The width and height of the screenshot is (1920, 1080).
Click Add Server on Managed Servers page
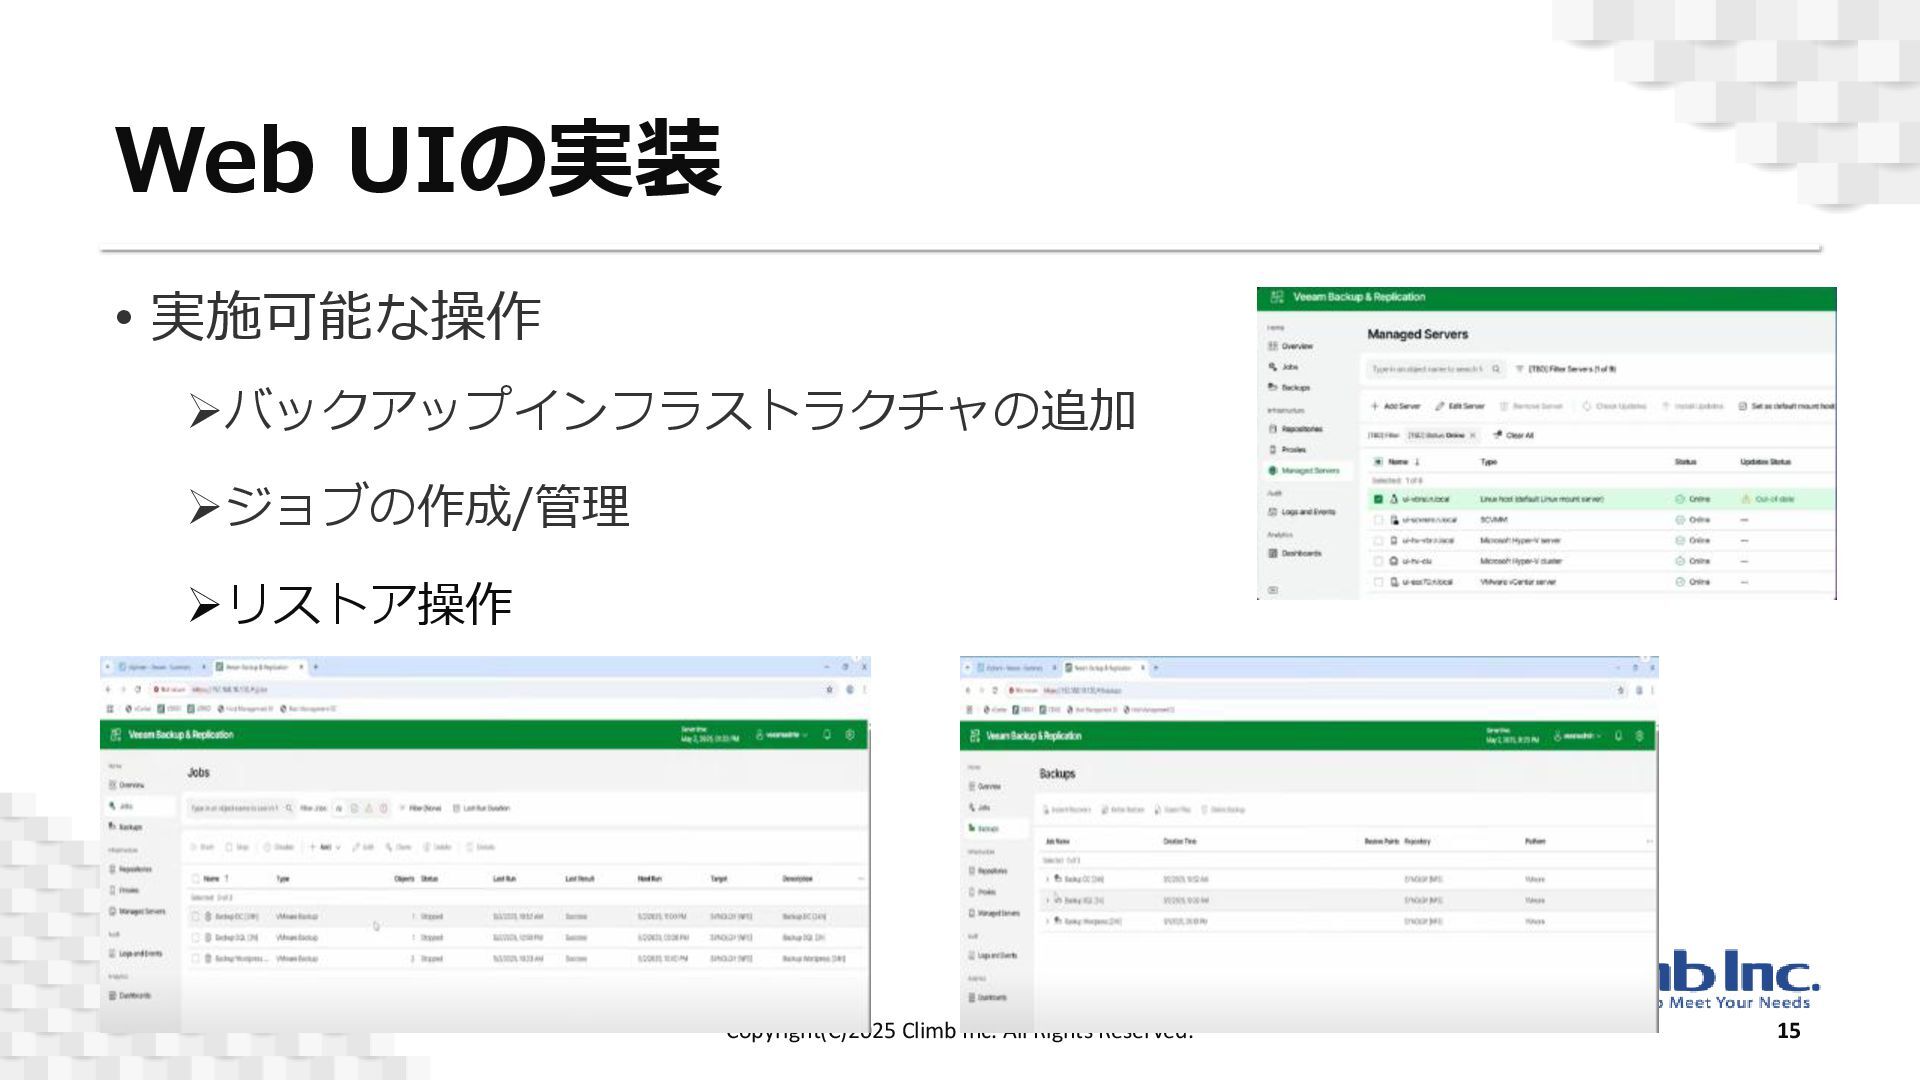click(x=1396, y=406)
